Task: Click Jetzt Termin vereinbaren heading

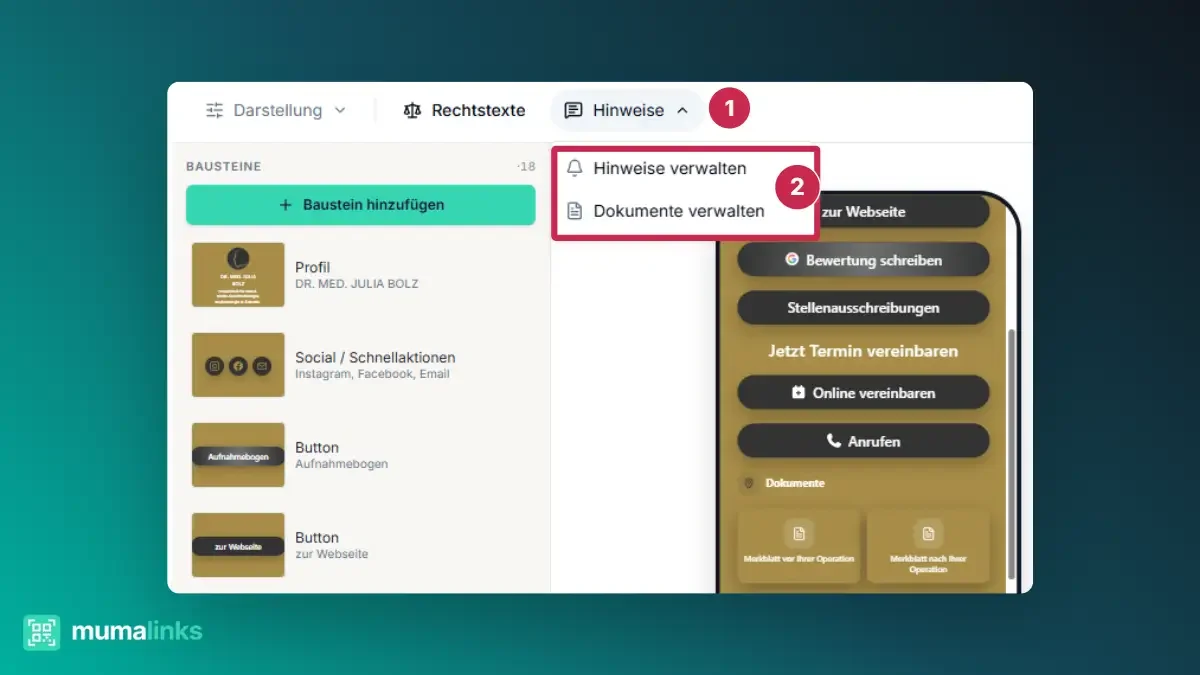Action: 863,351
